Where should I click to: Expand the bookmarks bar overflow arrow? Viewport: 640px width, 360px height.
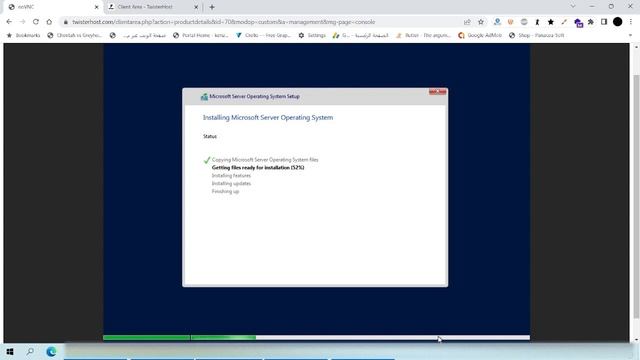(630, 36)
